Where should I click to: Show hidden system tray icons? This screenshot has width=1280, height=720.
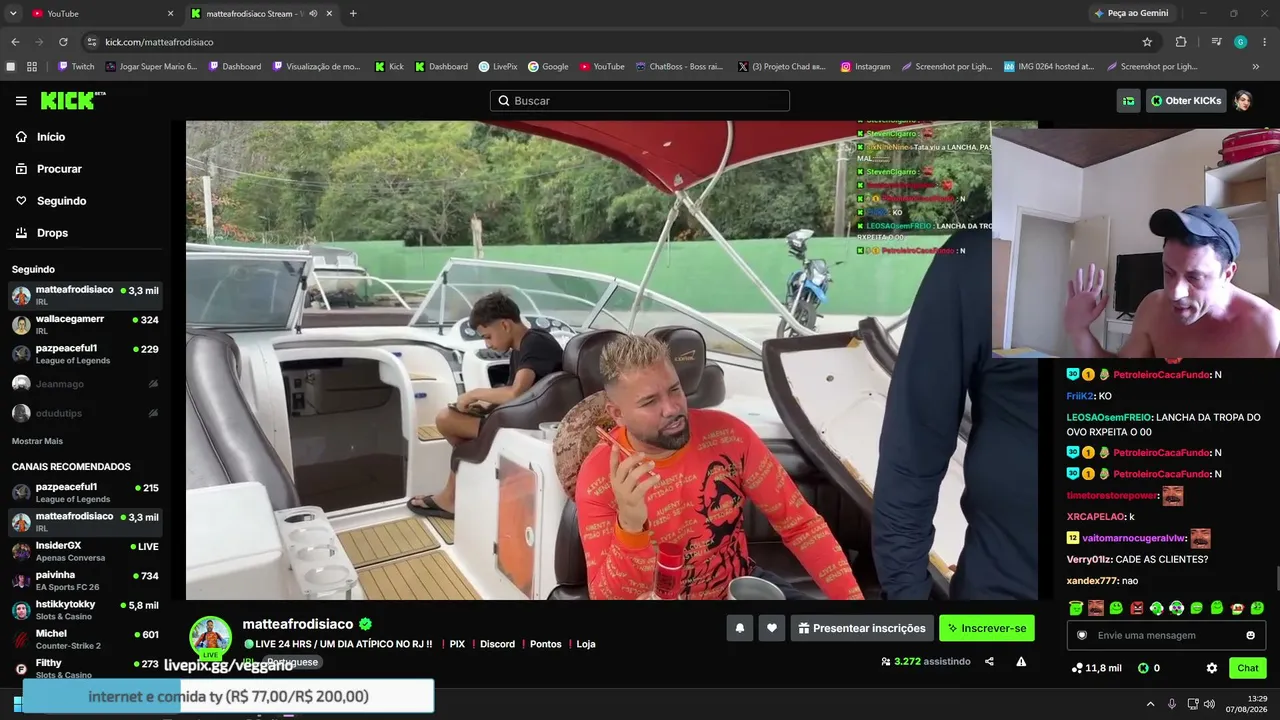click(x=1150, y=704)
